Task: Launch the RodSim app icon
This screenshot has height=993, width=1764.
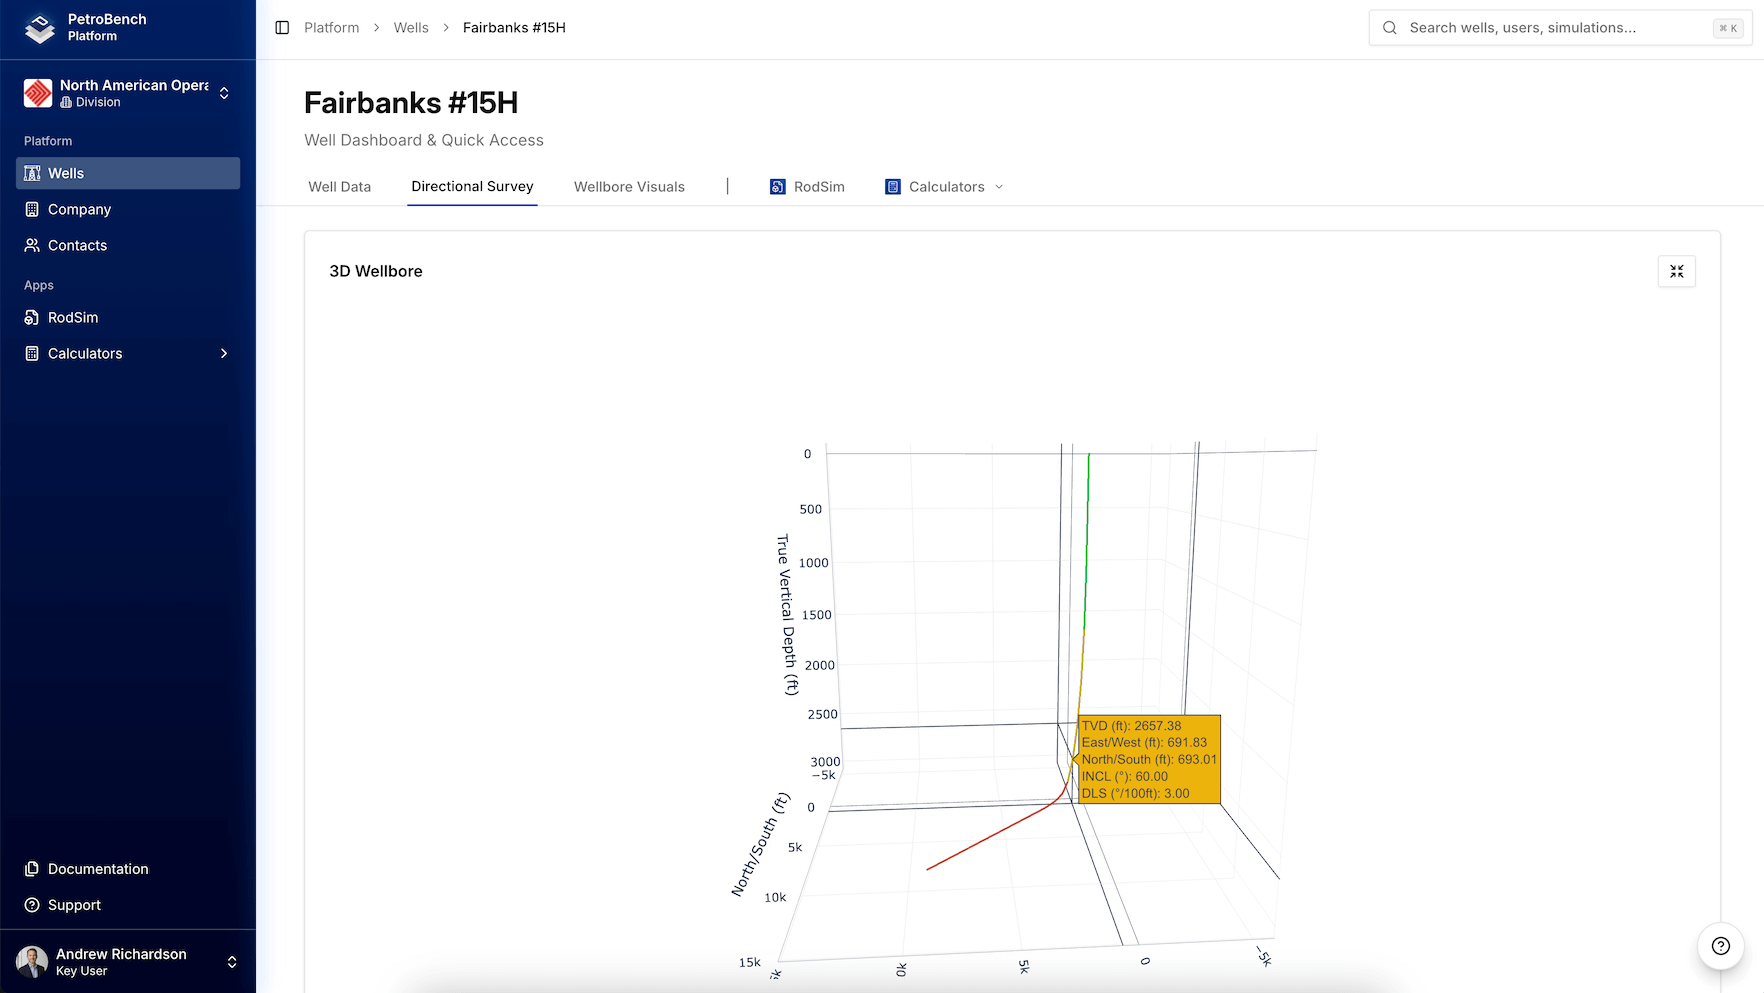Action: coord(31,317)
